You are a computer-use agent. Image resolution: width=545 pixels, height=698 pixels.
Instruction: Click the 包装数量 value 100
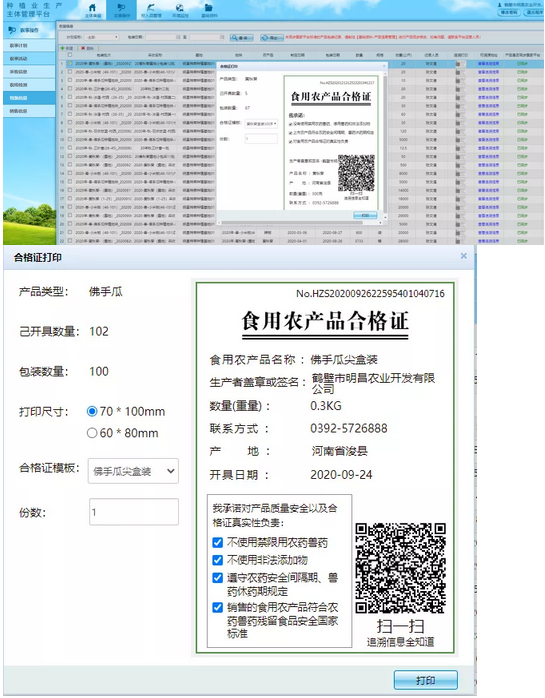[99, 371]
